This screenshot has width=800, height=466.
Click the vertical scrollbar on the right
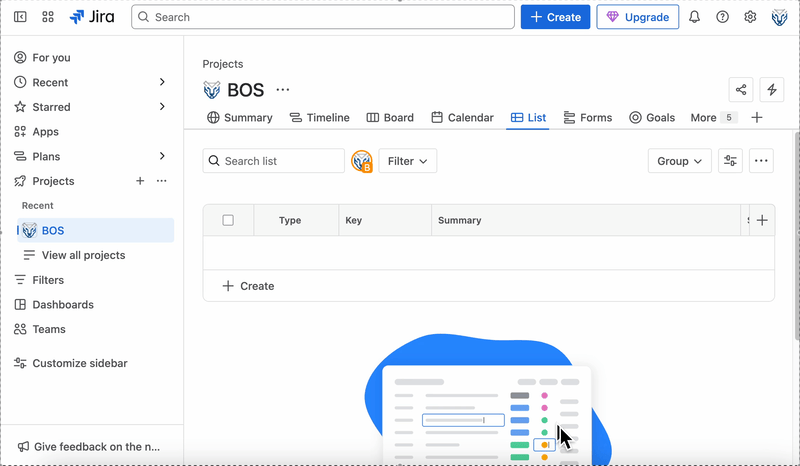click(797, 235)
